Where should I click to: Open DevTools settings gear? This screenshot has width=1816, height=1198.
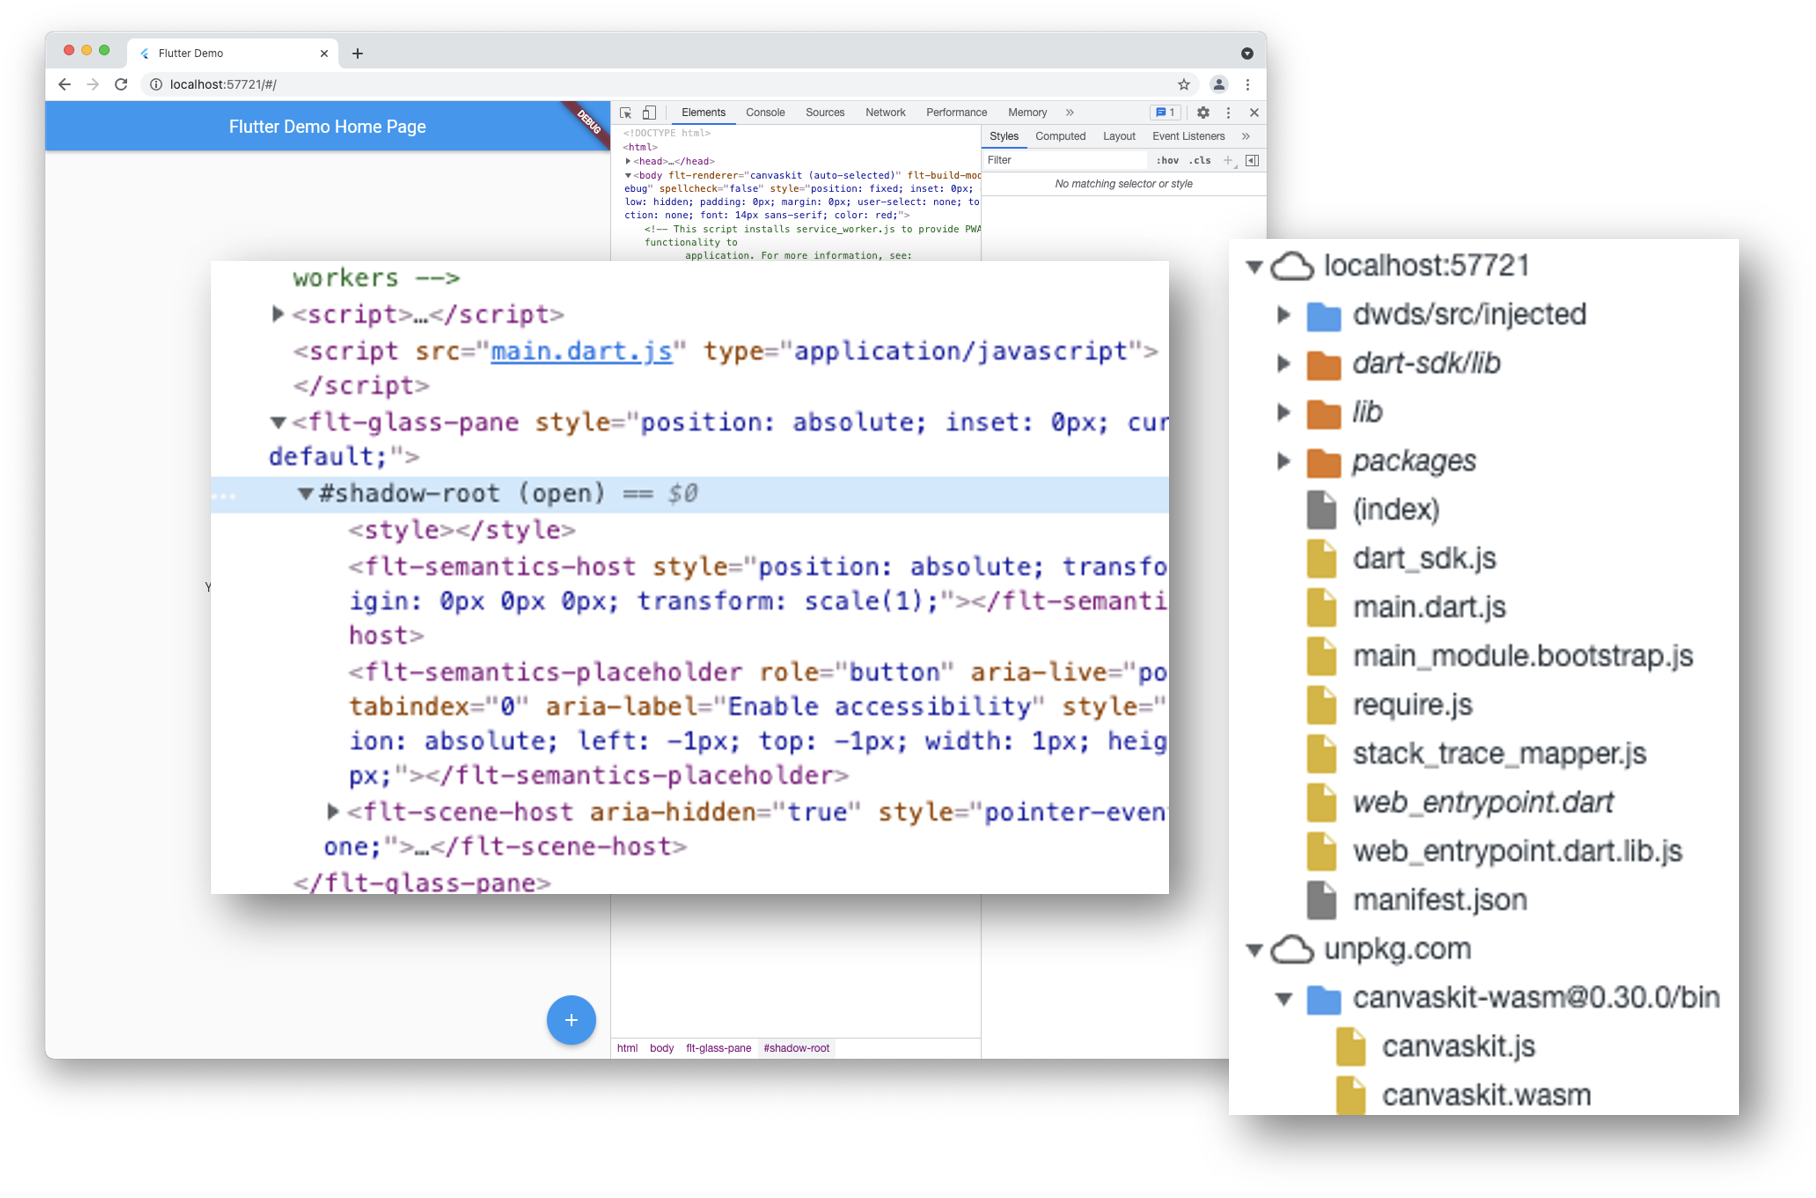pyautogui.click(x=1203, y=113)
